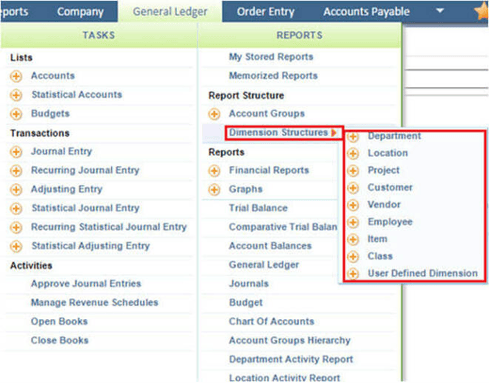Choose Department in Dimension Structures submenu
The width and height of the screenshot is (489, 383).
point(394,136)
